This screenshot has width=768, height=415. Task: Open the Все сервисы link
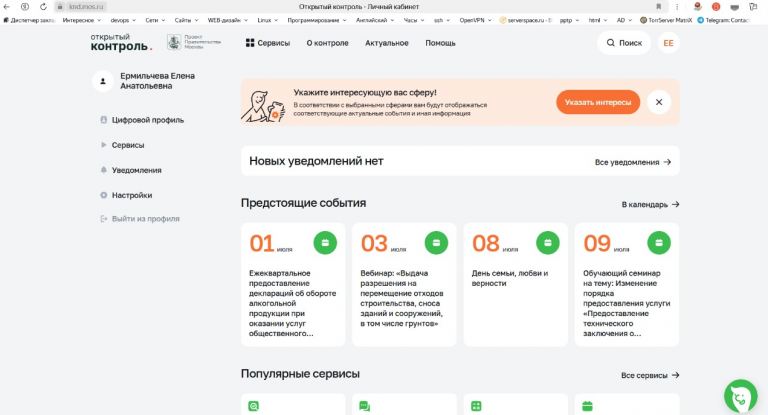coord(650,375)
